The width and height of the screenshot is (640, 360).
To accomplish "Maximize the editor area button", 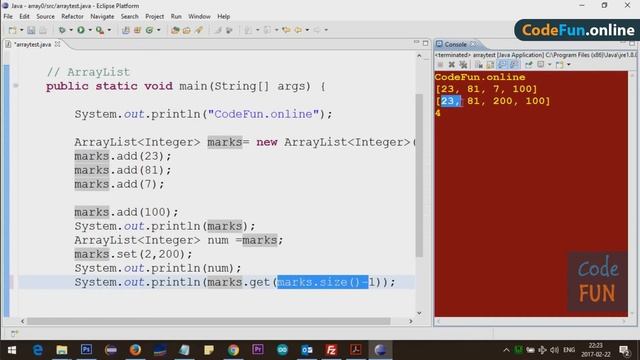I will (426, 43).
